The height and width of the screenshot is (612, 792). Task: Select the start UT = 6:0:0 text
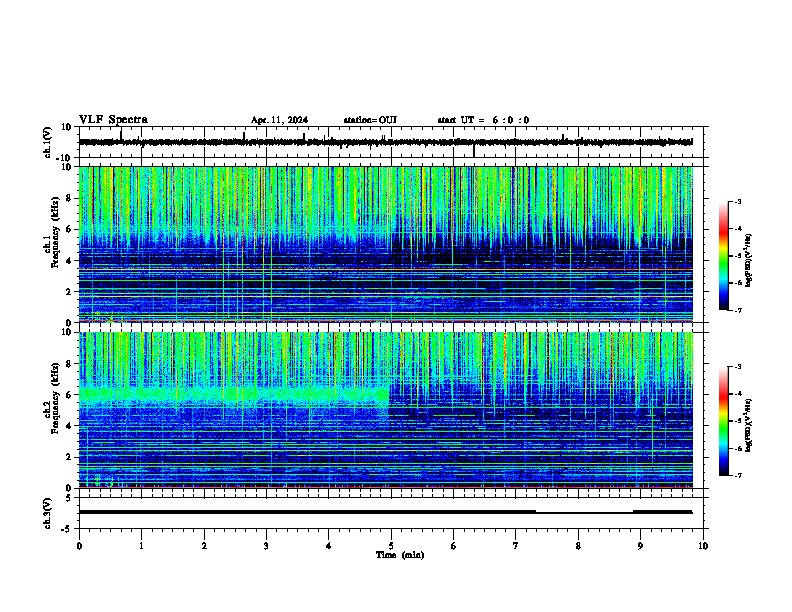tap(483, 120)
